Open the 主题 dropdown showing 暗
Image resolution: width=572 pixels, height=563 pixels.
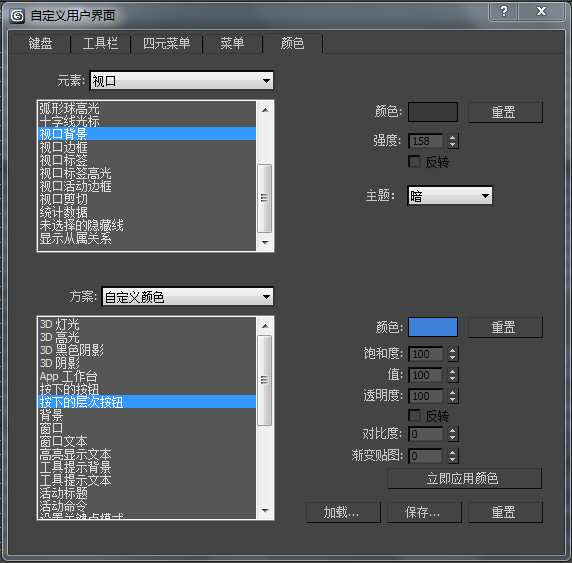click(x=450, y=196)
